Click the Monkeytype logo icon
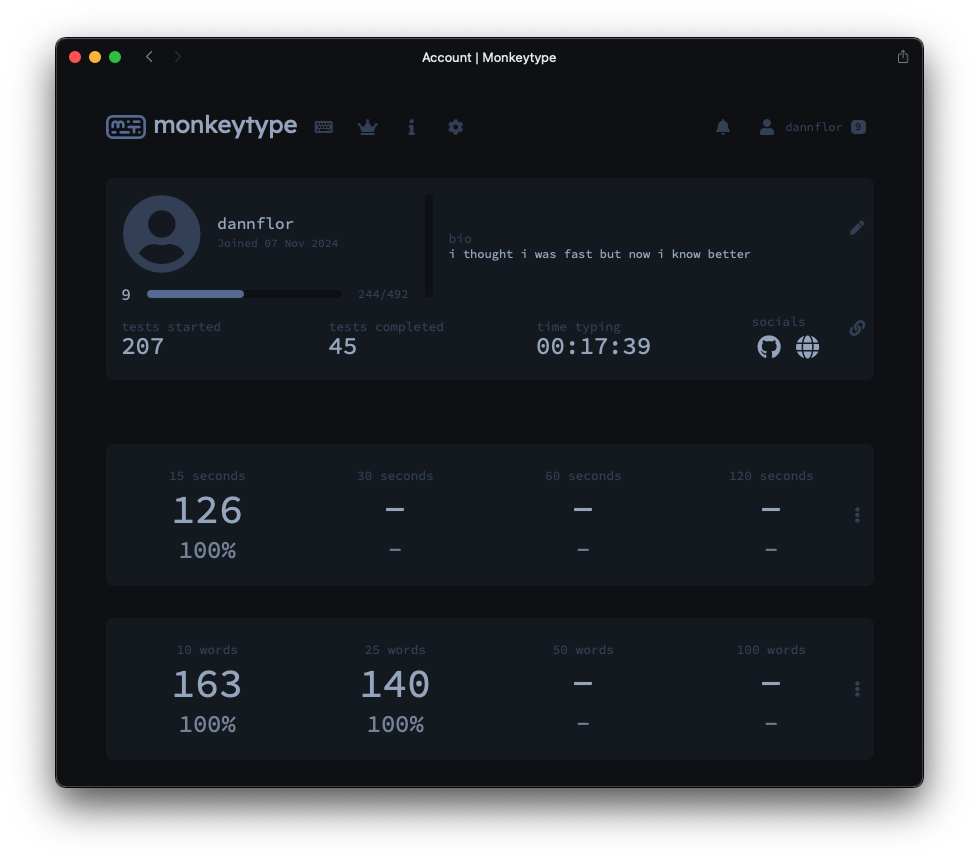The image size is (979, 861). click(126, 127)
